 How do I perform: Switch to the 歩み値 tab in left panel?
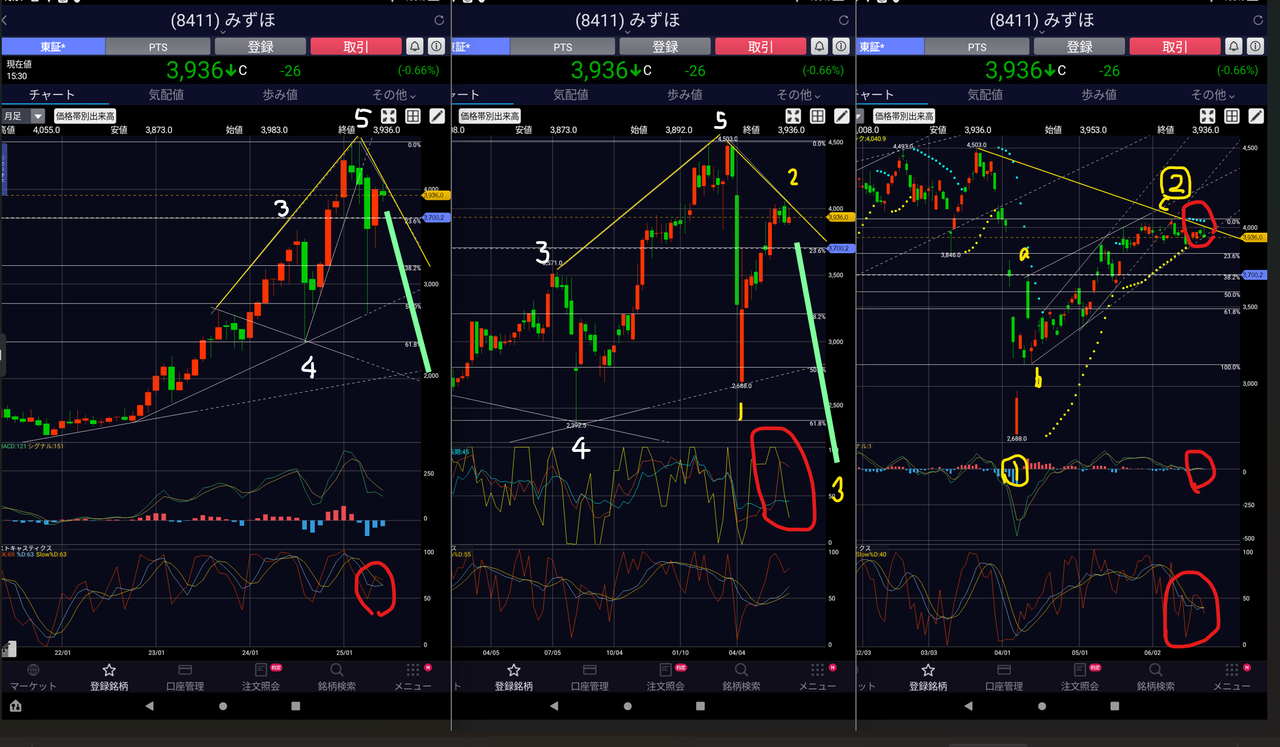pyautogui.click(x=280, y=94)
